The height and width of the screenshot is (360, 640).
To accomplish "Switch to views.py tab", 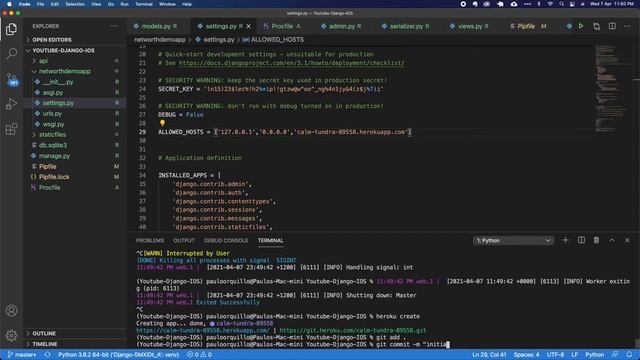I will 469,26.
